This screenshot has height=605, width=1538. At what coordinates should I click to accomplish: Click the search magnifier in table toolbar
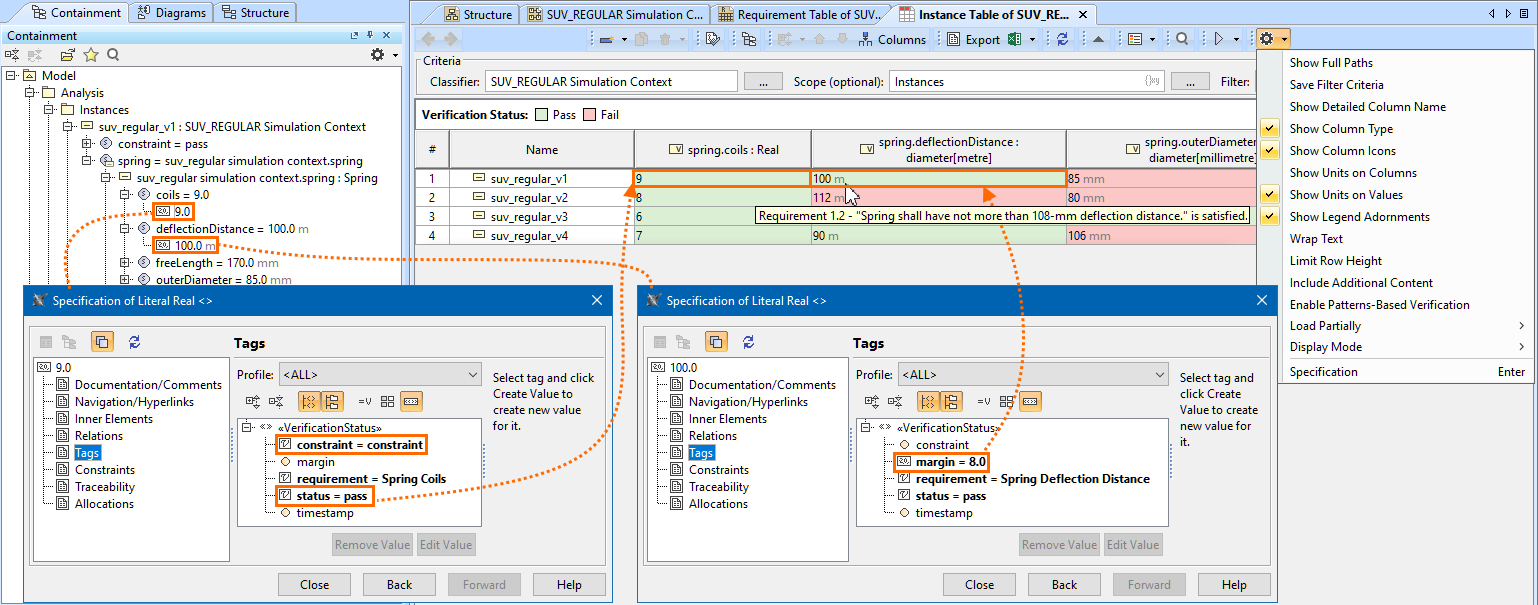pyautogui.click(x=1182, y=39)
